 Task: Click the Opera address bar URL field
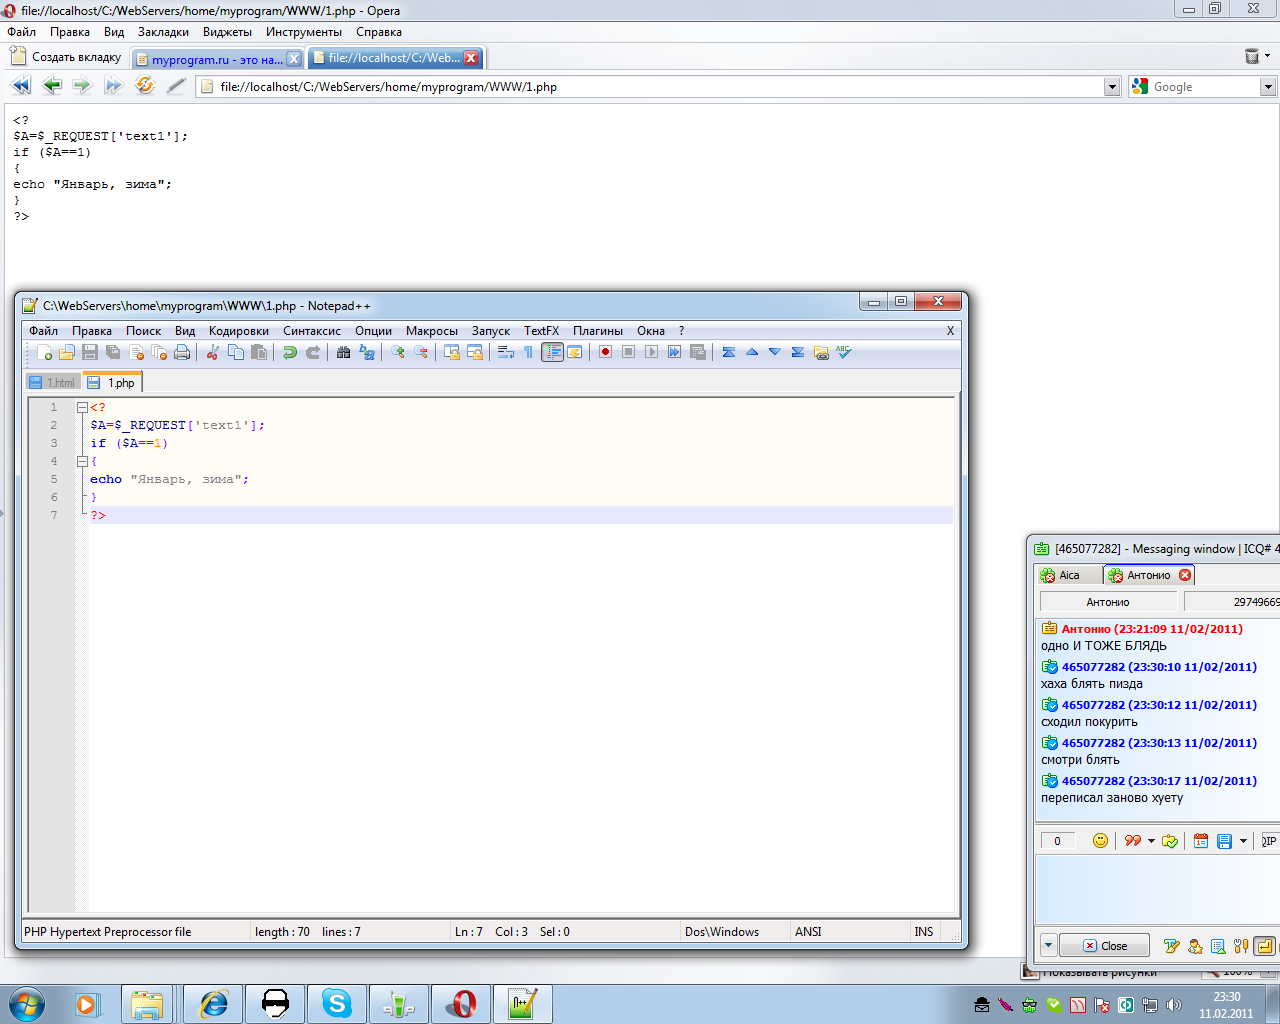pos(657,87)
